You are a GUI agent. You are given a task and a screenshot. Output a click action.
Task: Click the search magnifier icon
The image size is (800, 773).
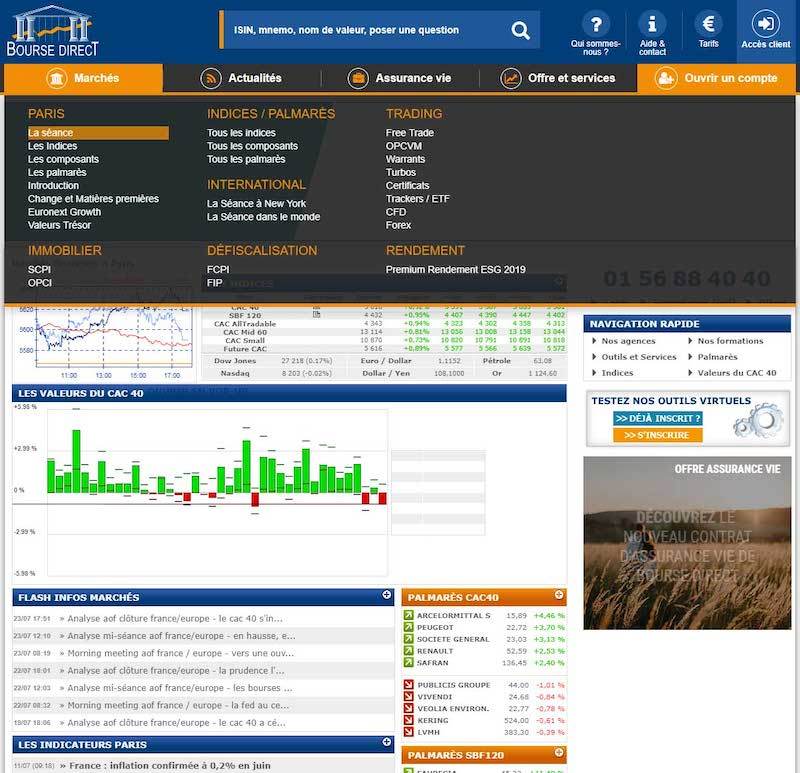point(520,31)
